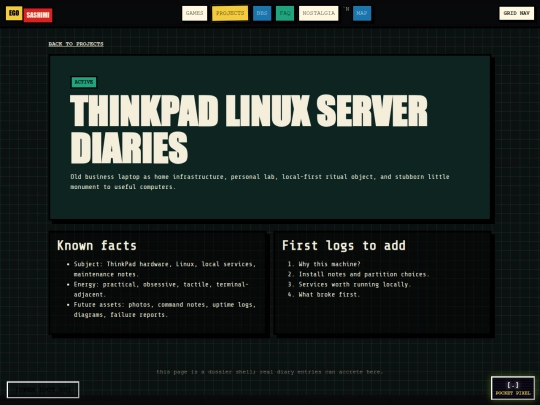The image size is (540, 405).
Task: Follow the Back to Projects link
Action: click(x=76, y=44)
